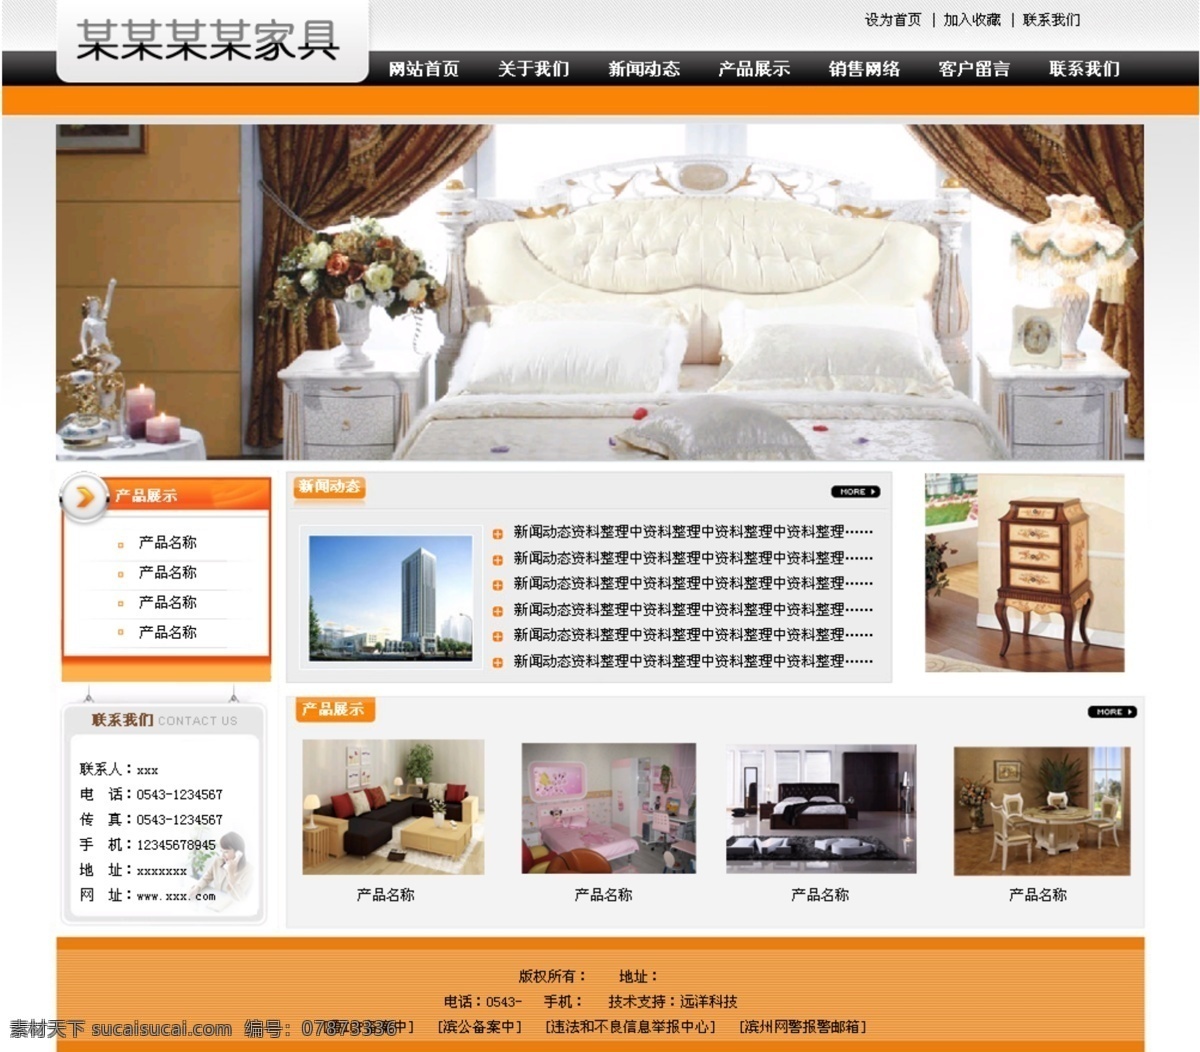The height and width of the screenshot is (1052, 1200).
Task: Click the 某某某某家具 site logo
Action: pyautogui.click(x=208, y=41)
